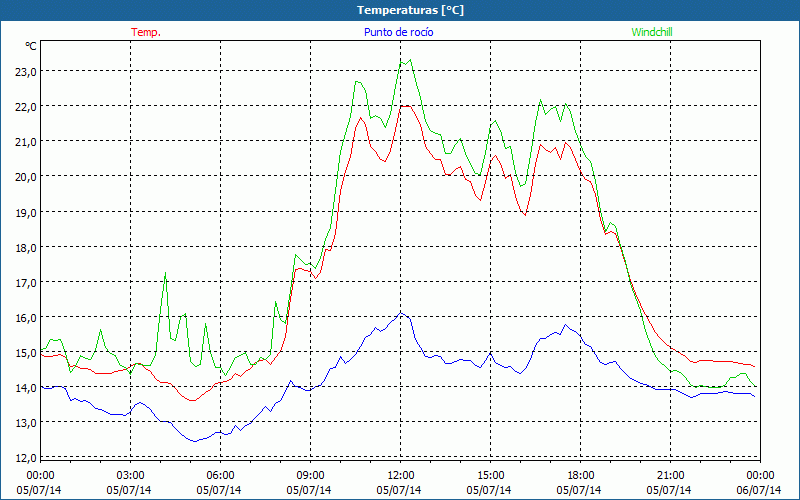Click the 15:00 time axis label
Viewport: 800px width, 500px height.
490,475
